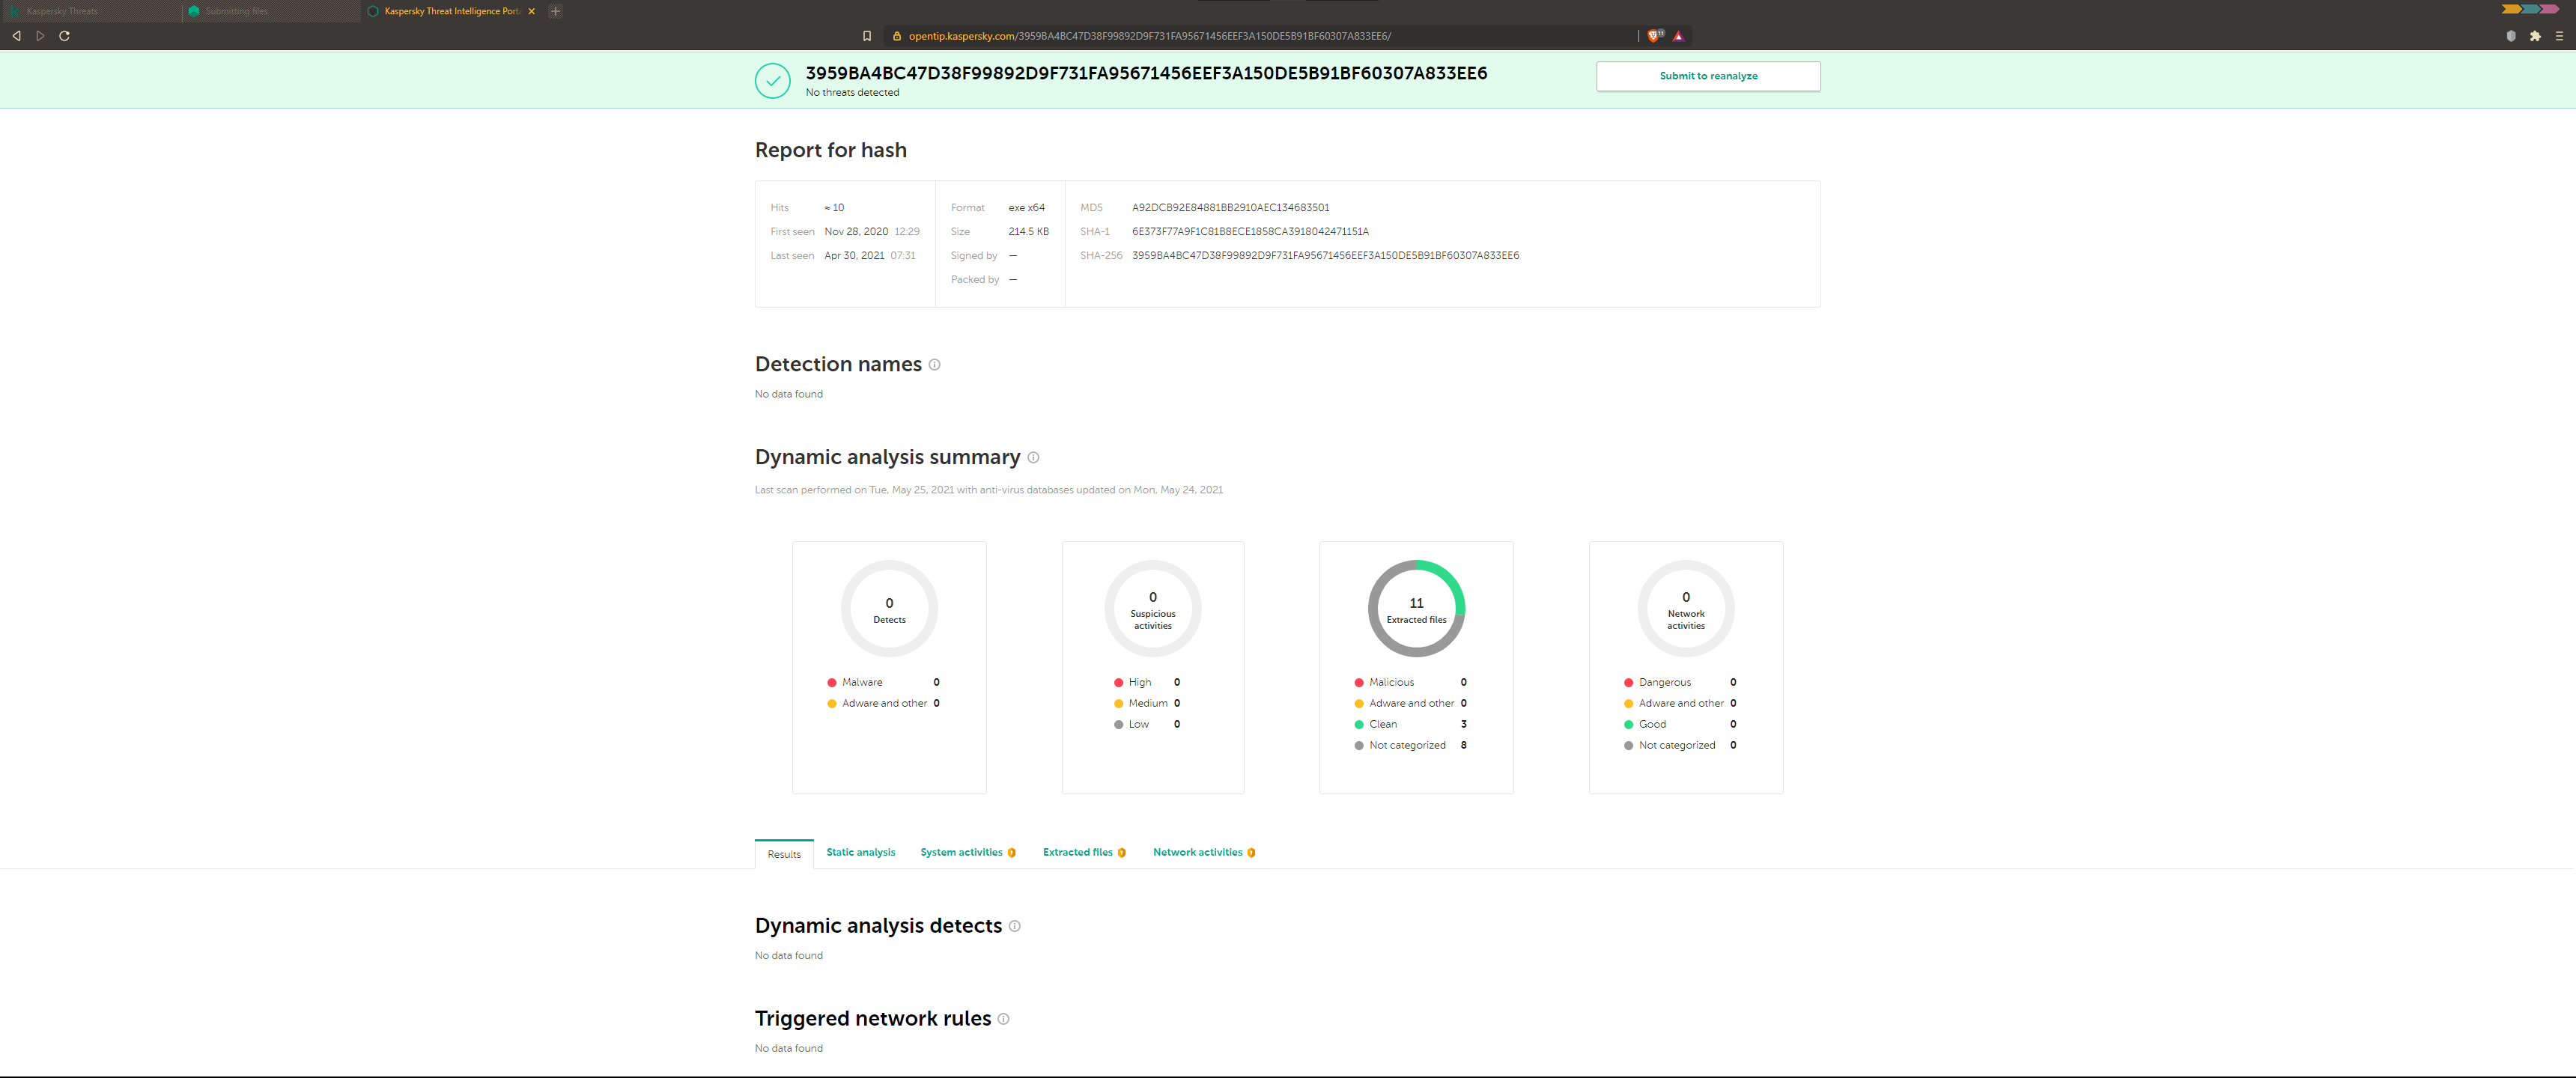Select the Network activities tab
The width and height of the screenshot is (2576, 1078).
click(1197, 852)
